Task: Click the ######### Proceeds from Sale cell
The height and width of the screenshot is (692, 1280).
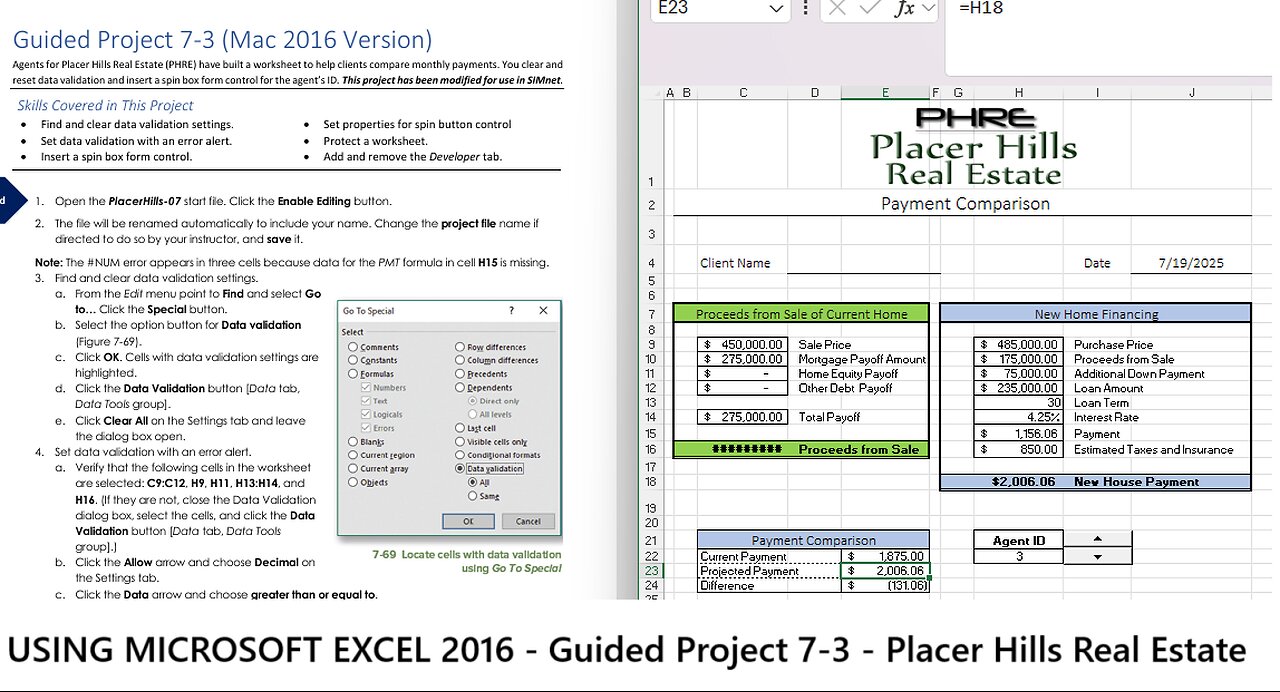Action: click(743, 450)
